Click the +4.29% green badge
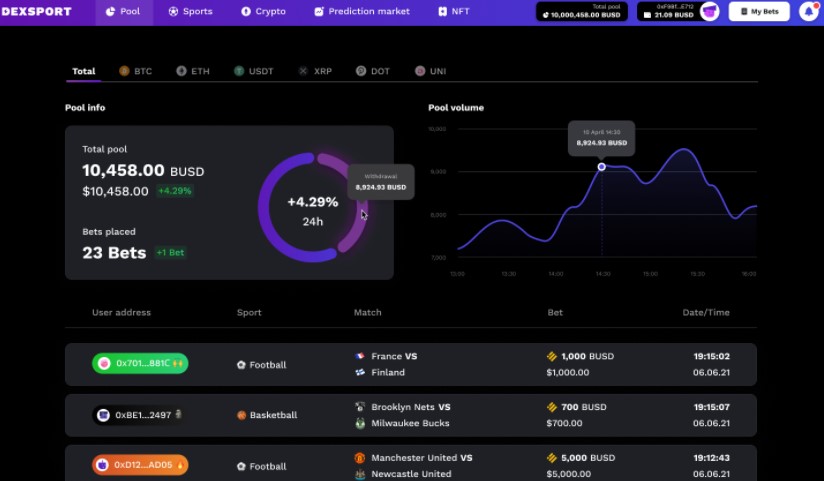Image resolution: width=824 pixels, height=481 pixels. pos(175,191)
